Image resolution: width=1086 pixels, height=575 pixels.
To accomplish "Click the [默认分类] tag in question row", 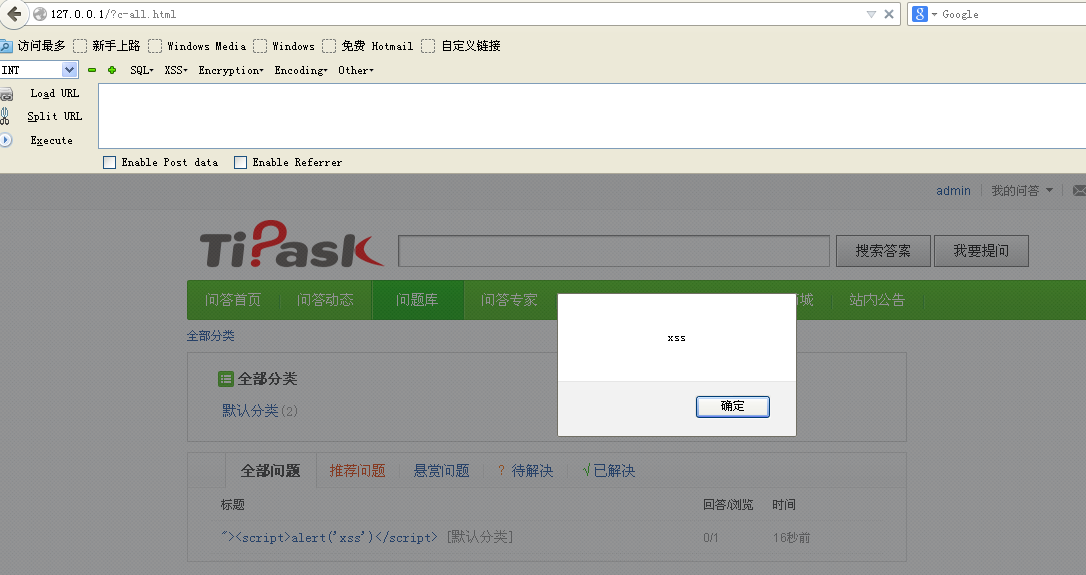I will pyautogui.click(x=480, y=538).
